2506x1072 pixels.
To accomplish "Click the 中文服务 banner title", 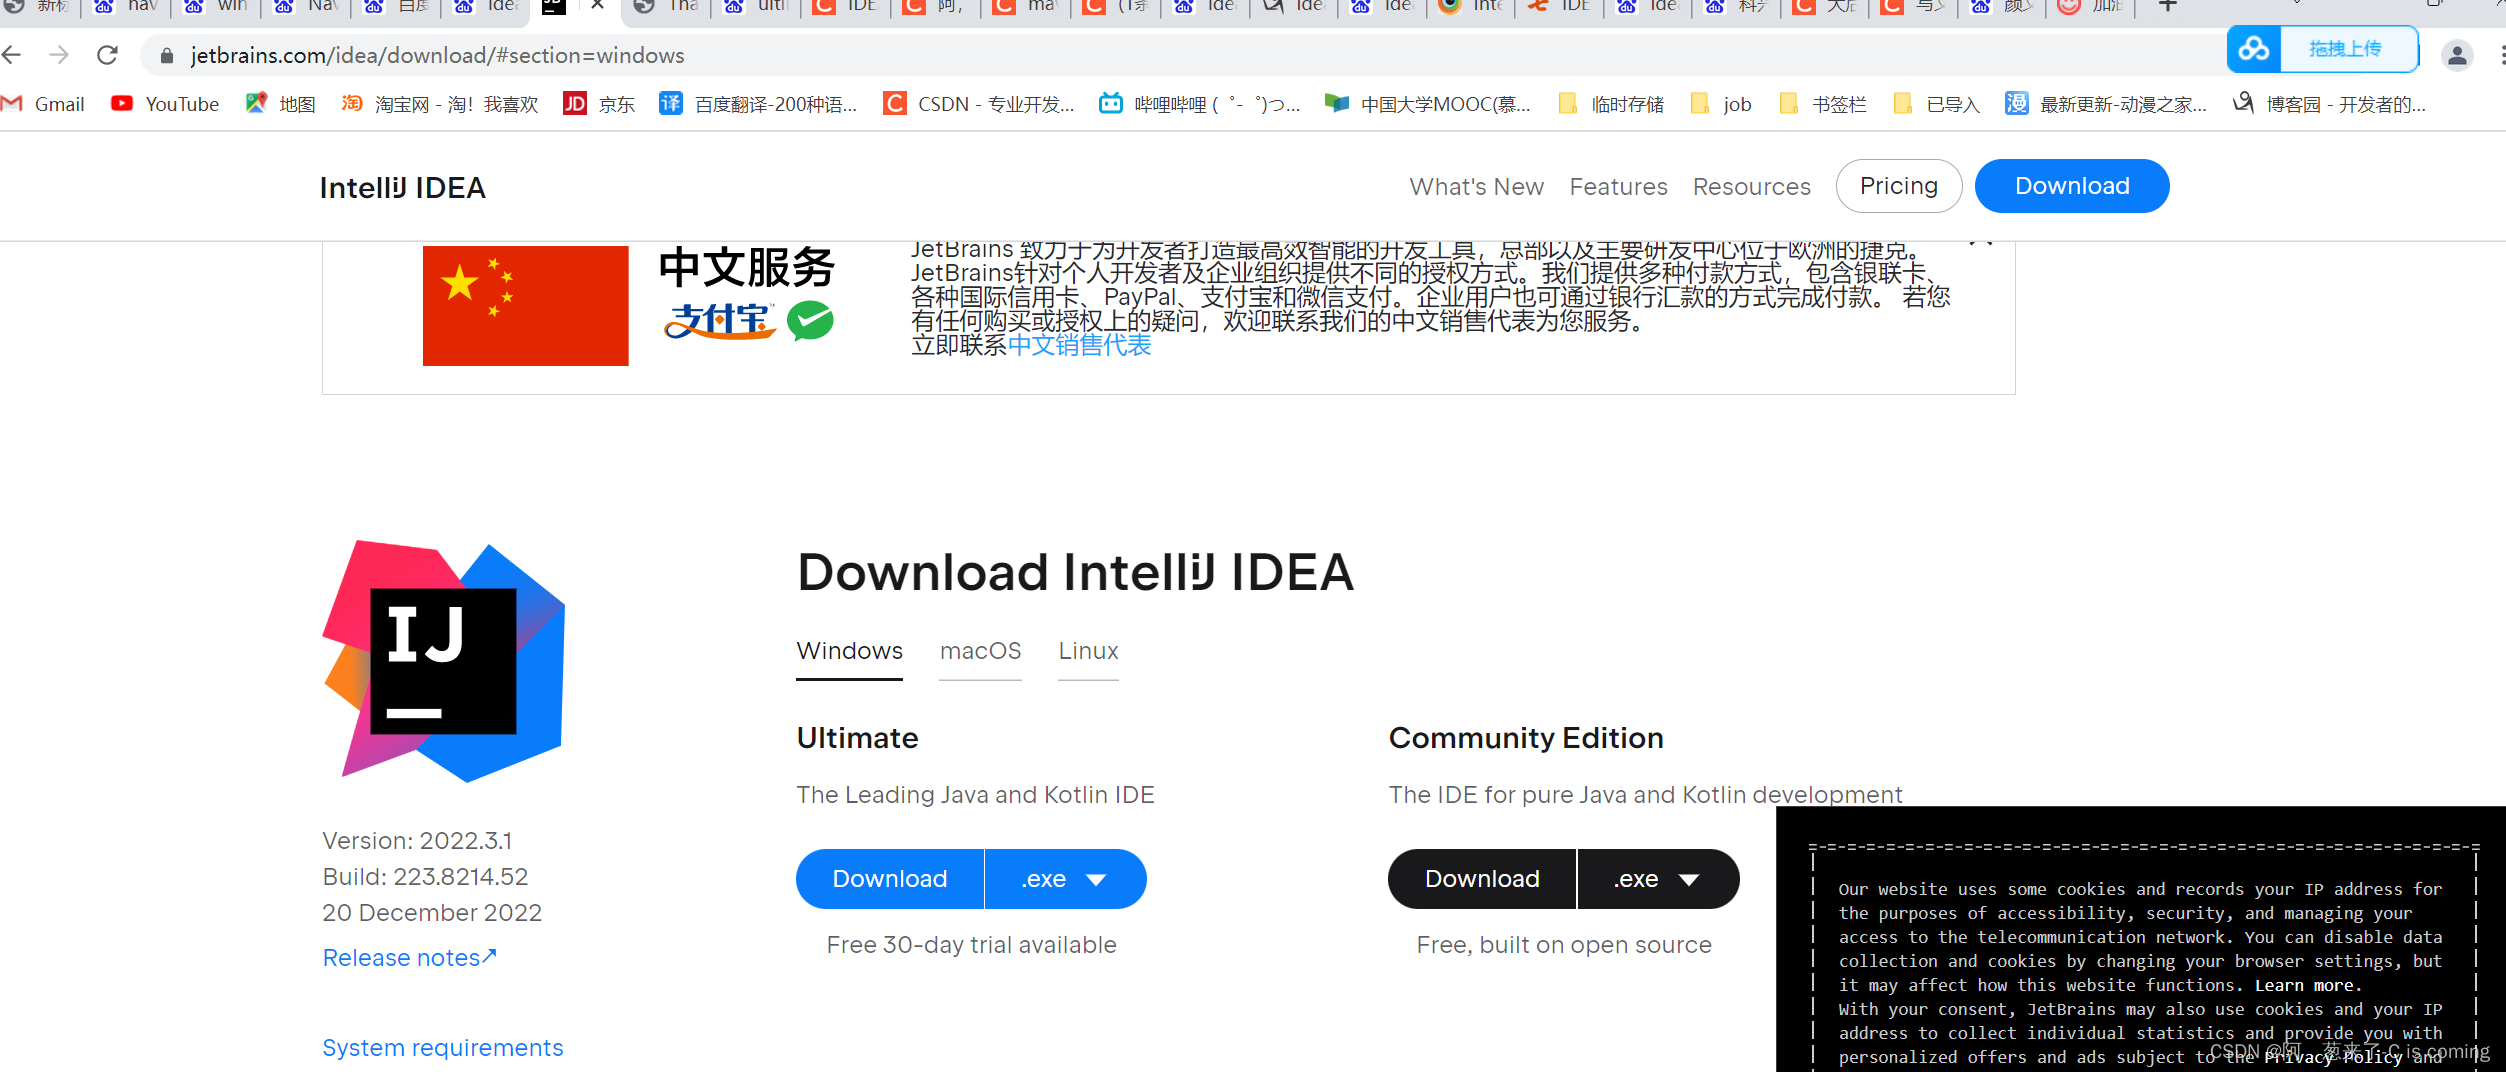I will point(747,268).
